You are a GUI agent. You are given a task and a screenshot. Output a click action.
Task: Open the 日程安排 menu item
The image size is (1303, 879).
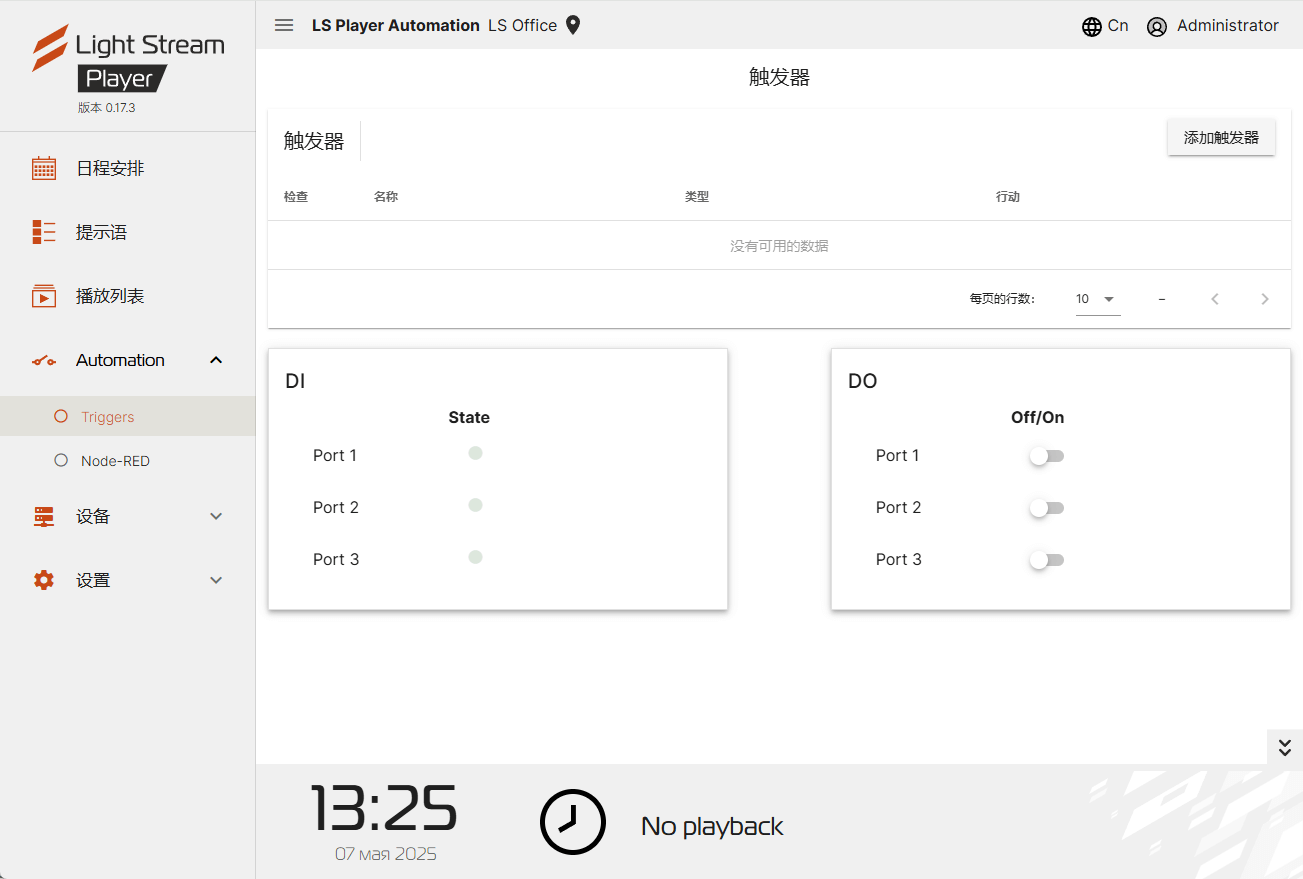pos(128,168)
